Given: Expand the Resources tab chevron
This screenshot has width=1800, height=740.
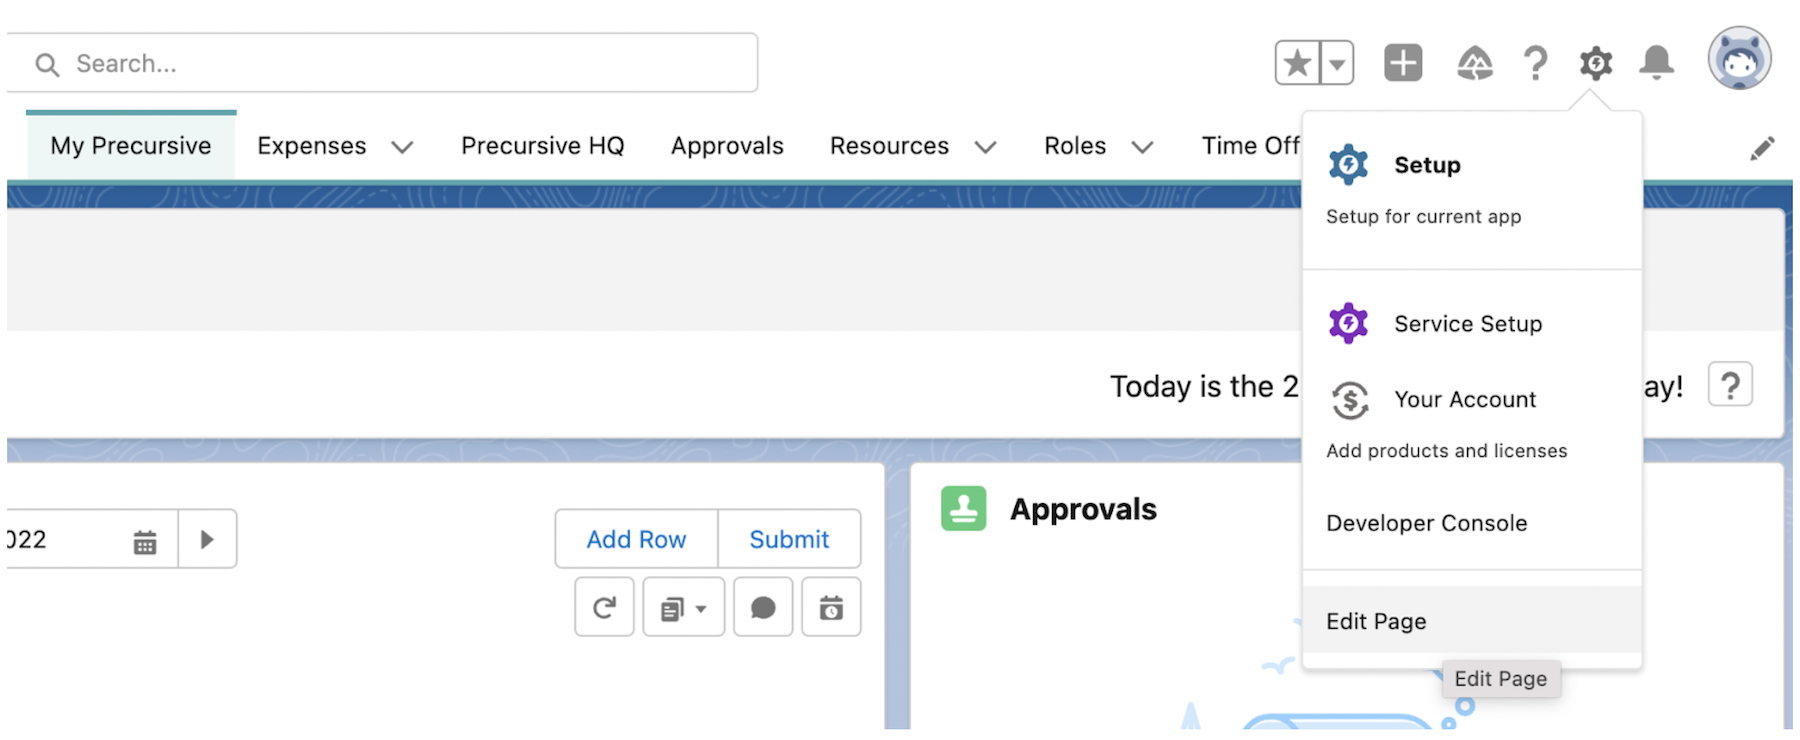Looking at the screenshot, I should [x=985, y=147].
